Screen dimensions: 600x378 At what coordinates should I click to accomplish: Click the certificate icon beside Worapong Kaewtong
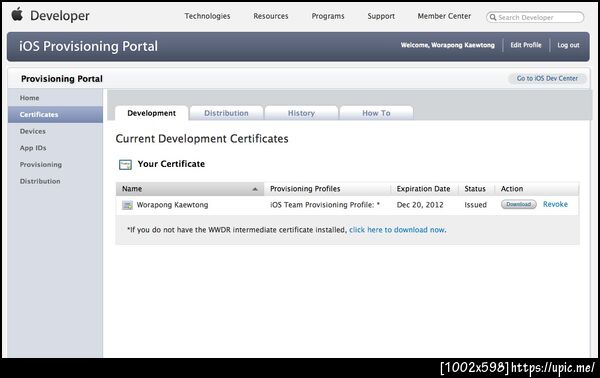coord(127,205)
